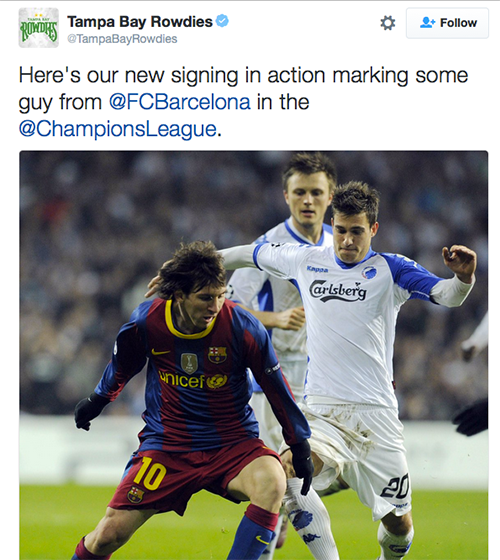Viewport: 500px width, 560px height.
Task: Open the gear settings menu
Action: (x=388, y=23)
